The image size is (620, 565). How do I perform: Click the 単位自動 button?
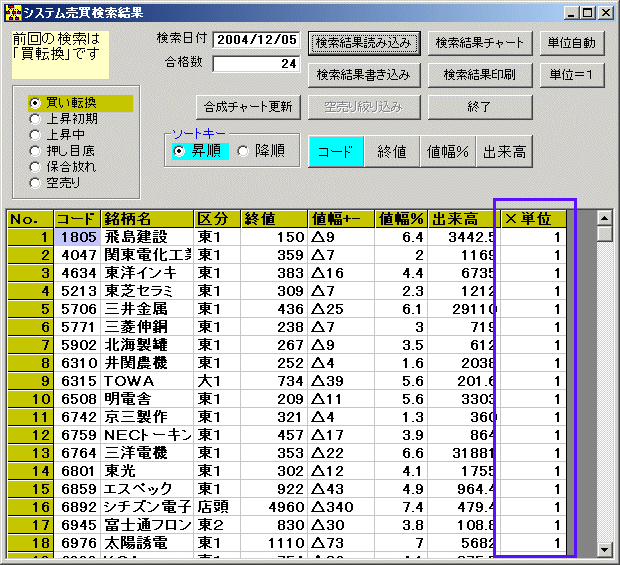[572, 43]
